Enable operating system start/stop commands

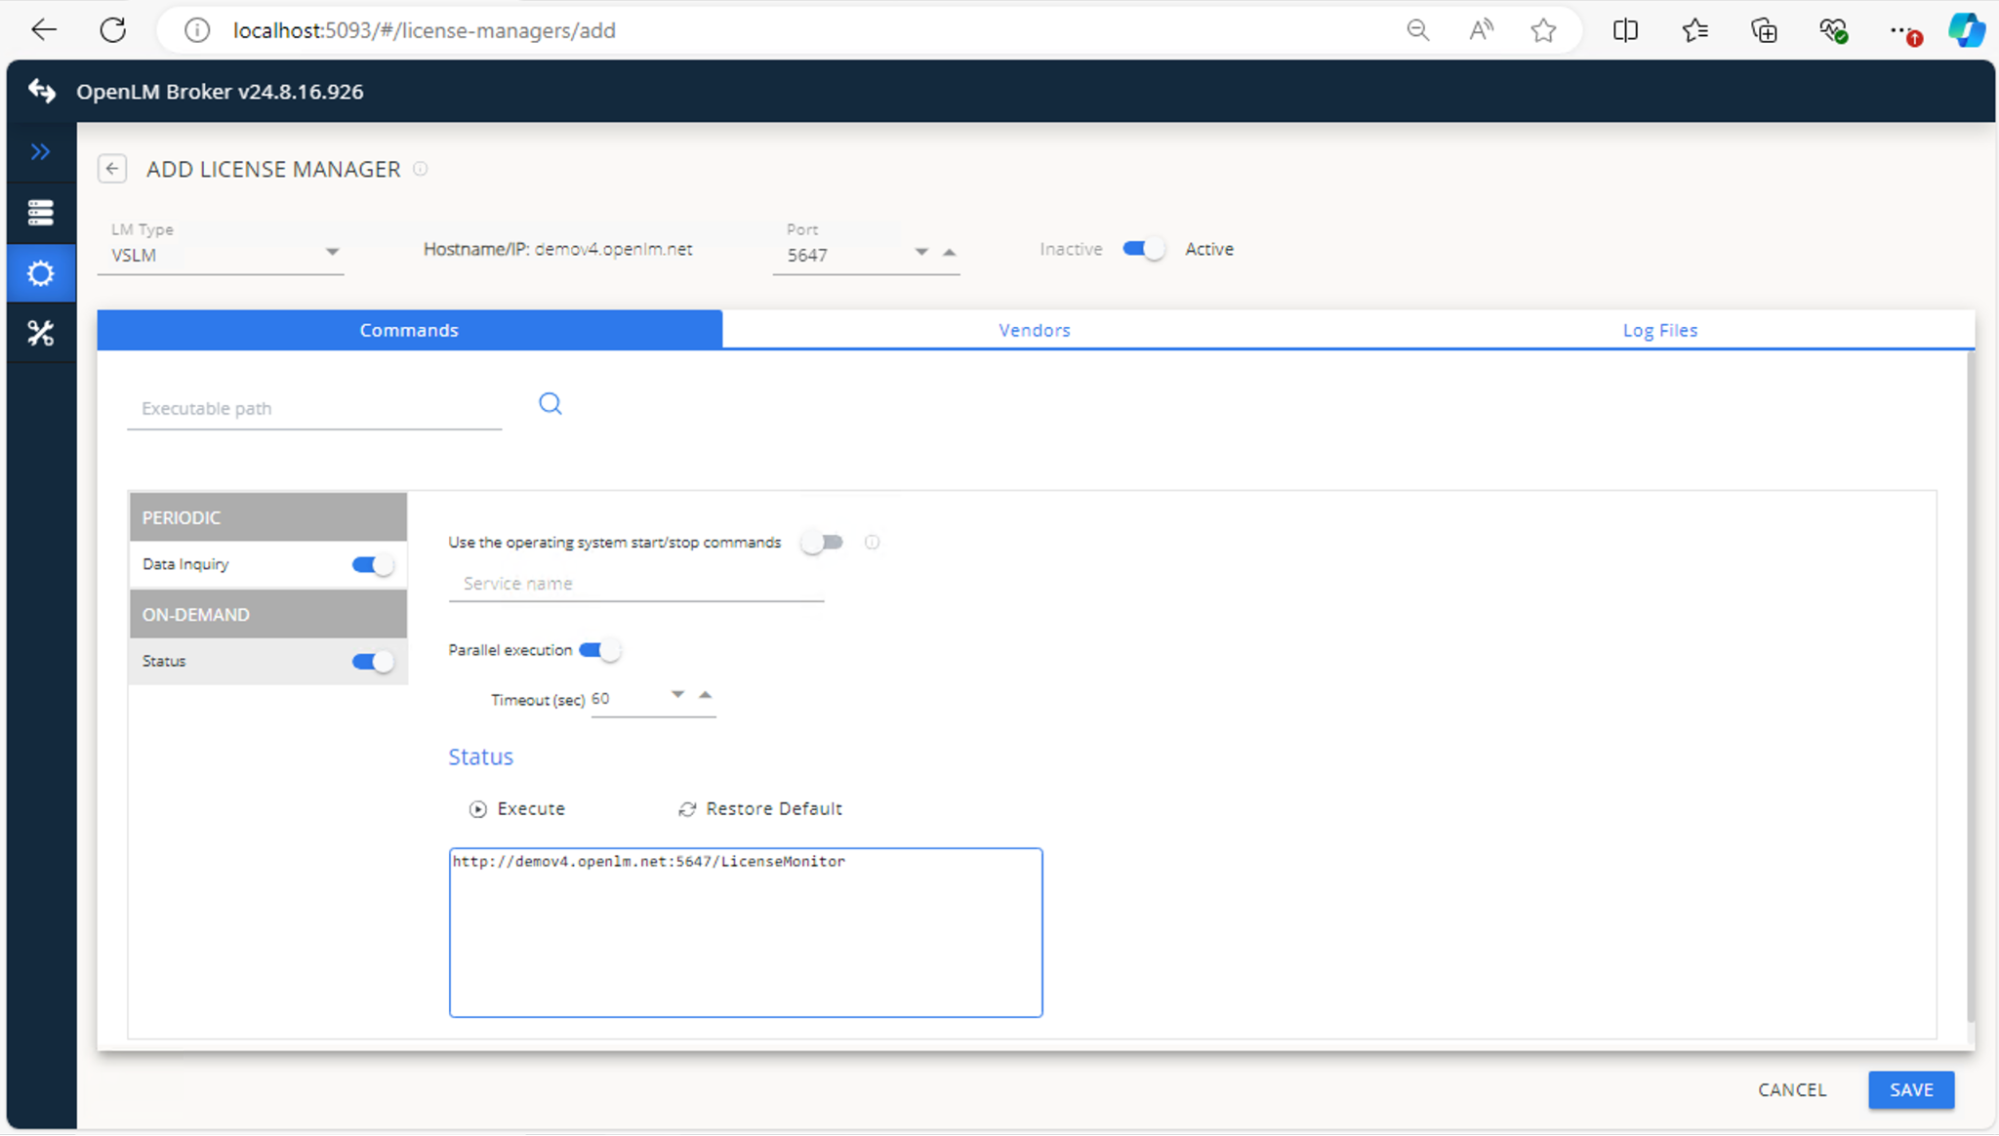[x=822, y=542]
